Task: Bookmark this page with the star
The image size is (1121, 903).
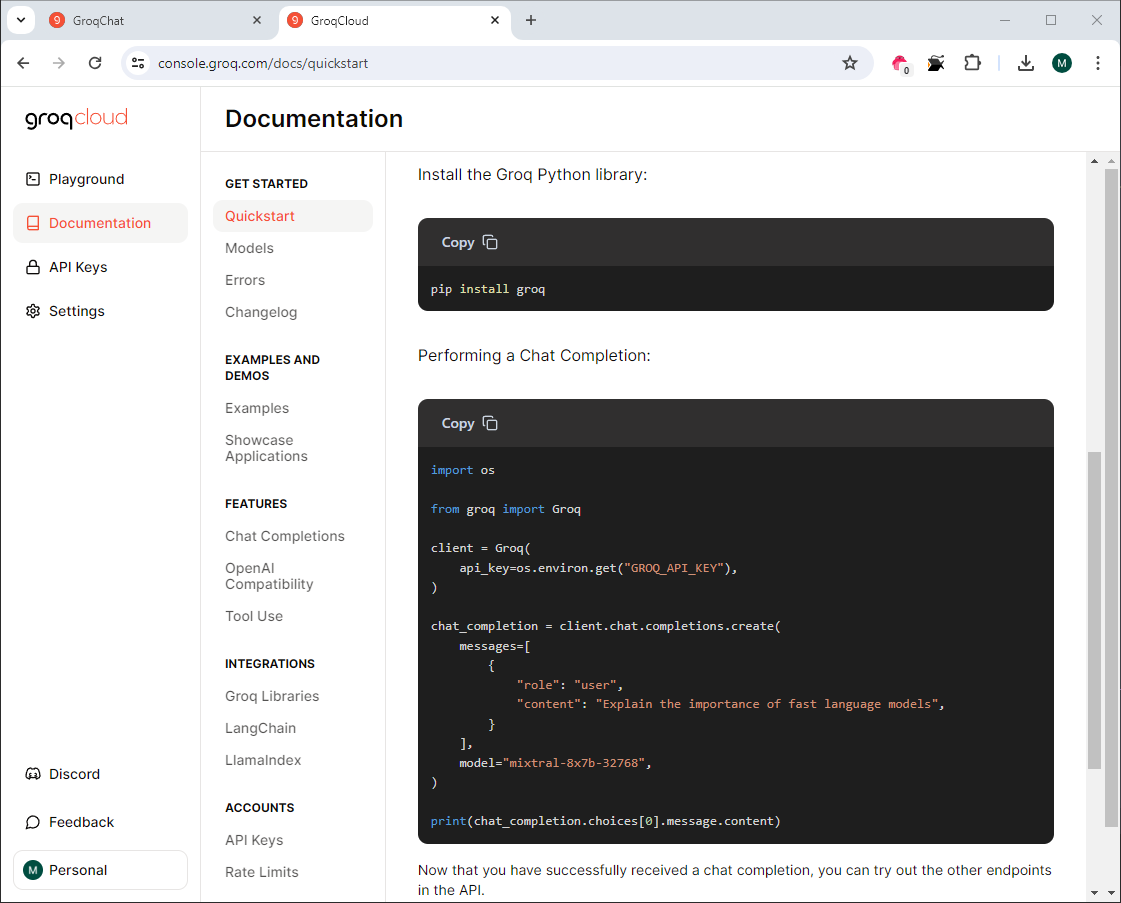Action: coord(849,63)
